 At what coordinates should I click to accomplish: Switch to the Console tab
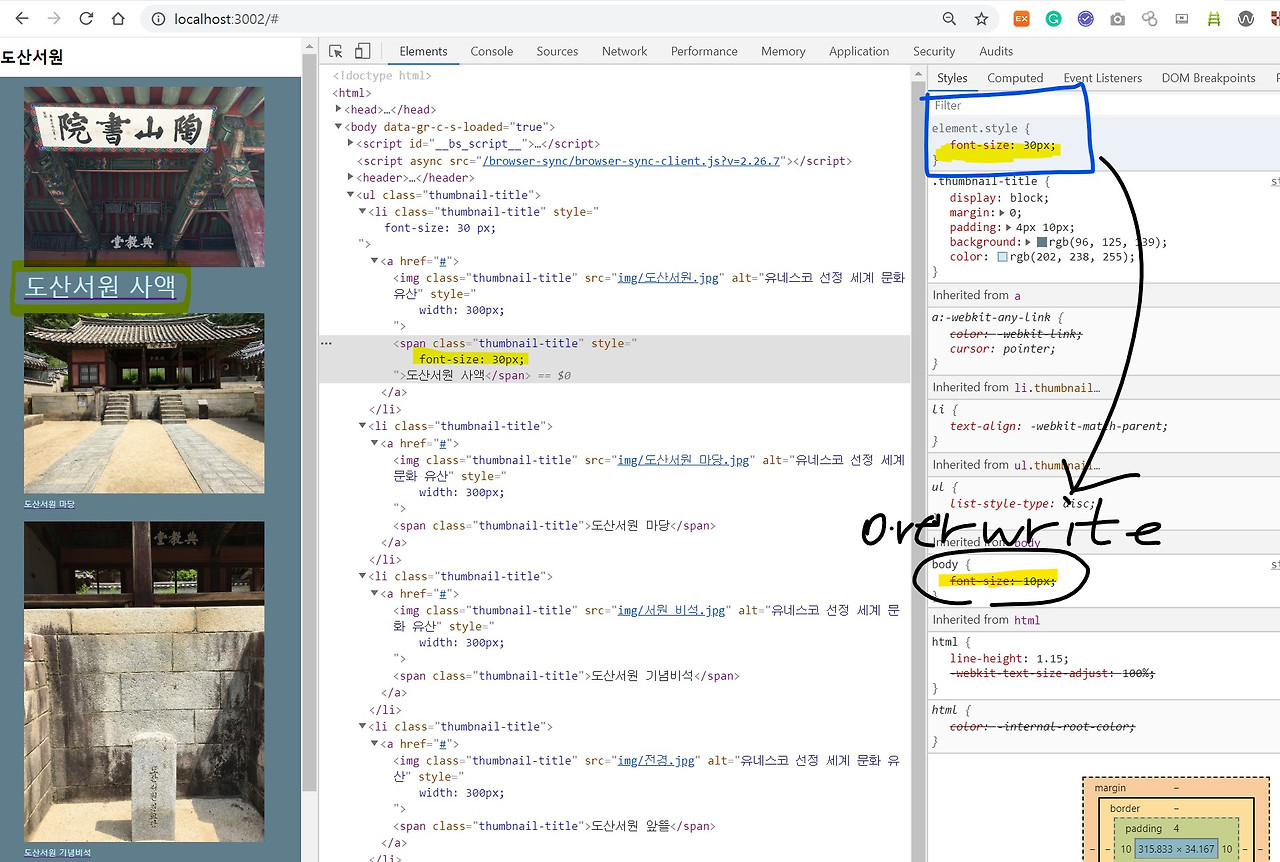point(492,51)
